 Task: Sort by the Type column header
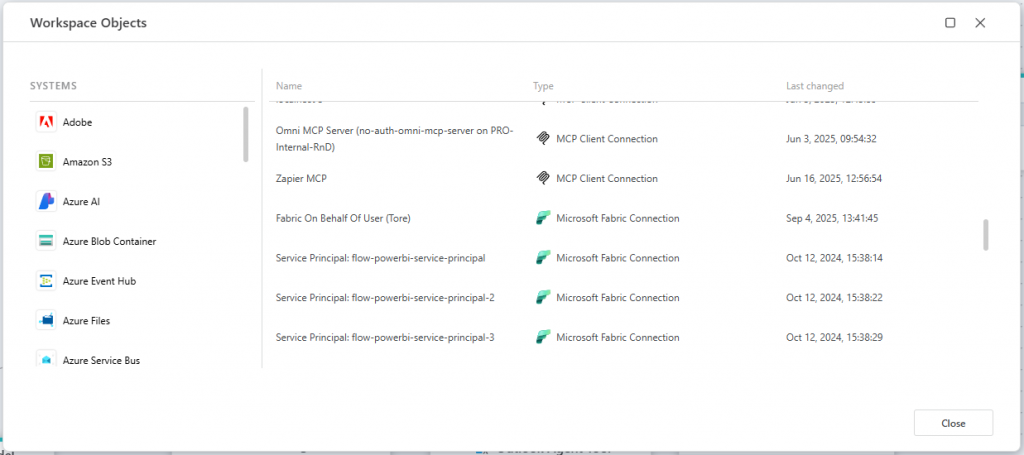pos(543,86)
